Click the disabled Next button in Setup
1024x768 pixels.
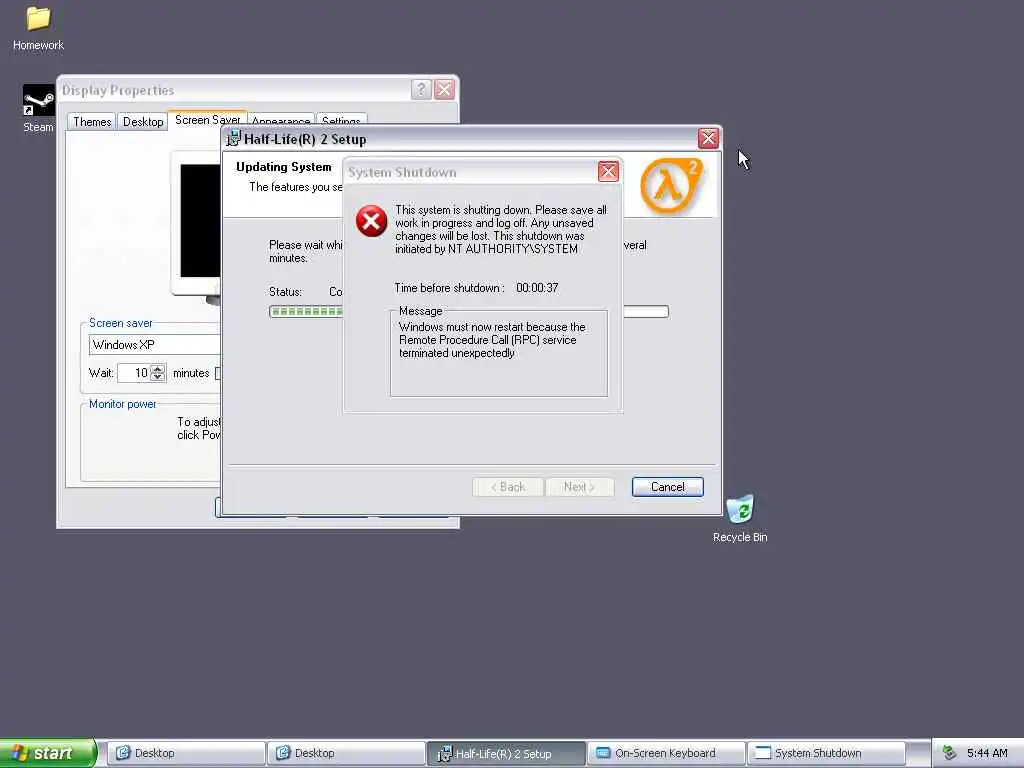click(579, 487)
